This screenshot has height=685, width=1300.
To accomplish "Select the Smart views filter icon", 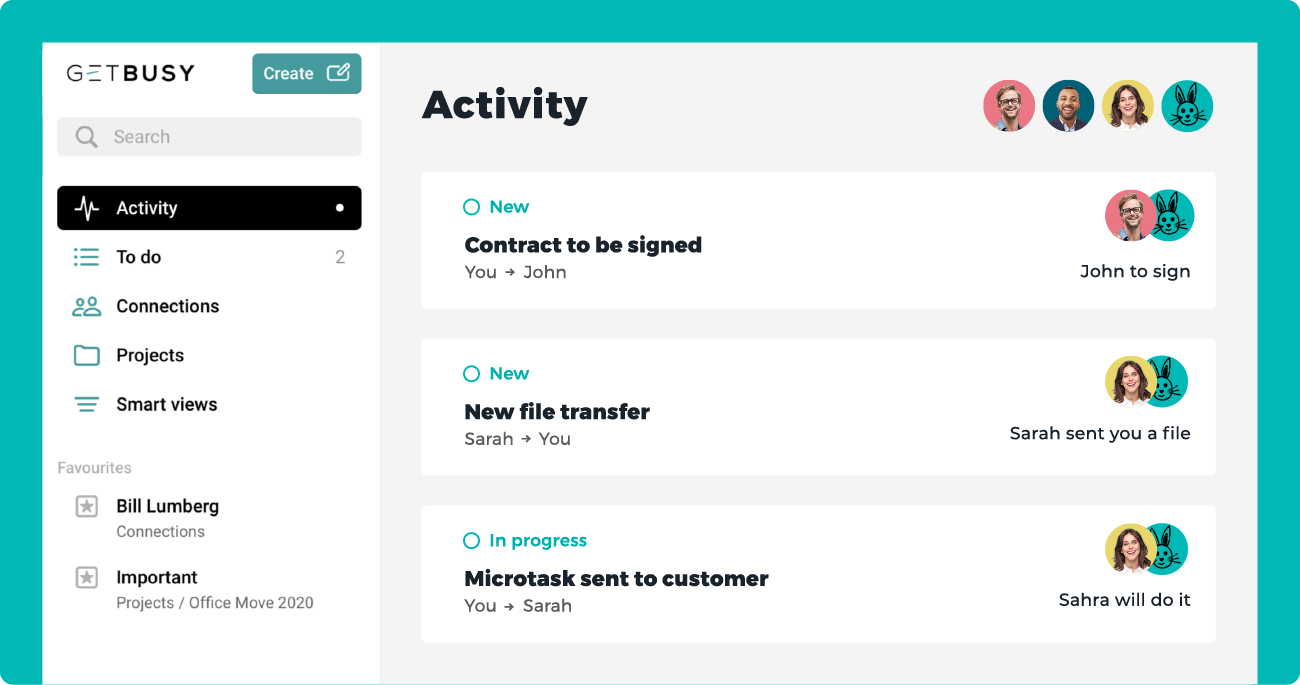I will [x=86, y=404].
